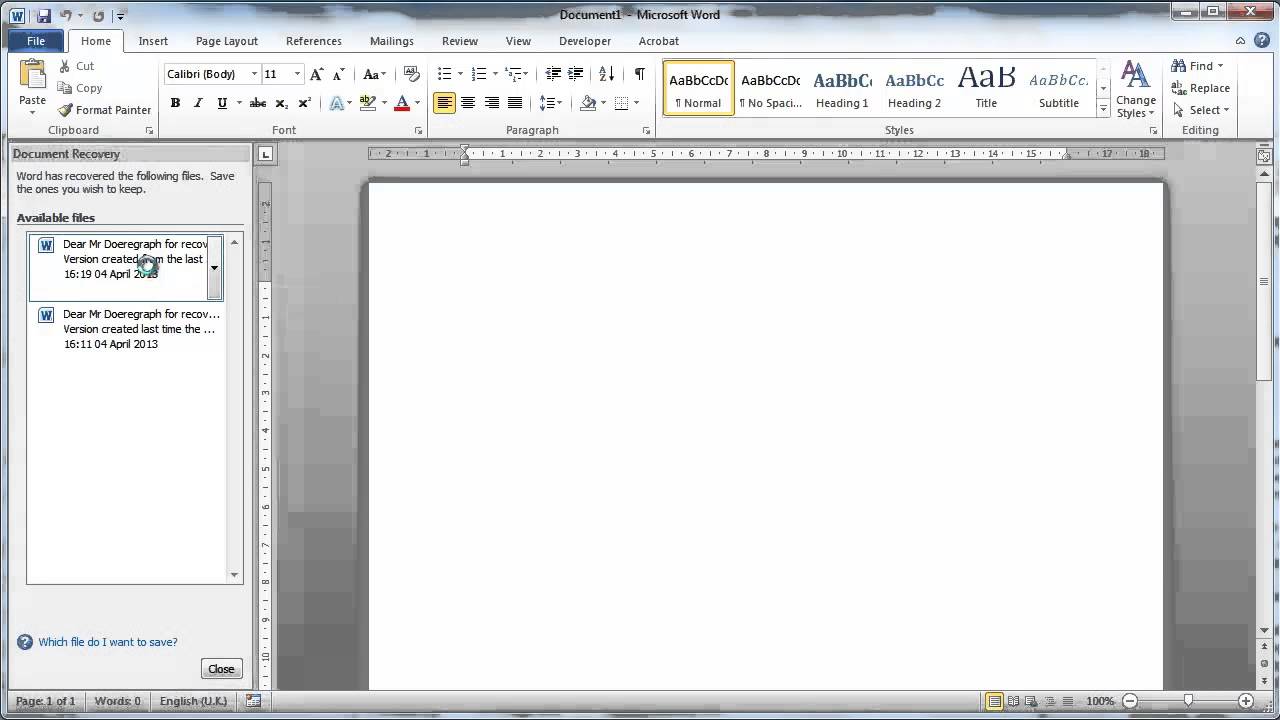The image size is (1280, 720).
Task: Expand the Styles gallery More arrow
Action: tap(1103, 107)
